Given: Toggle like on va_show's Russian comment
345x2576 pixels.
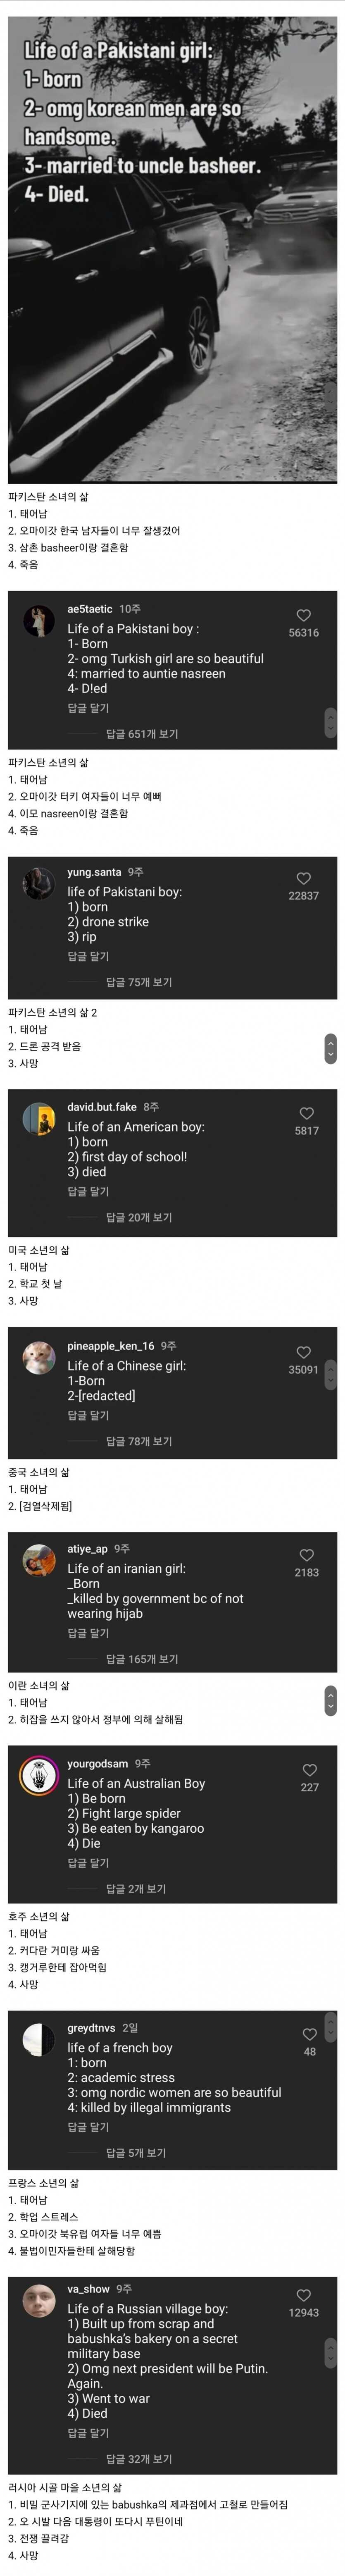Looking at the screenshot, I should 304,2295.
